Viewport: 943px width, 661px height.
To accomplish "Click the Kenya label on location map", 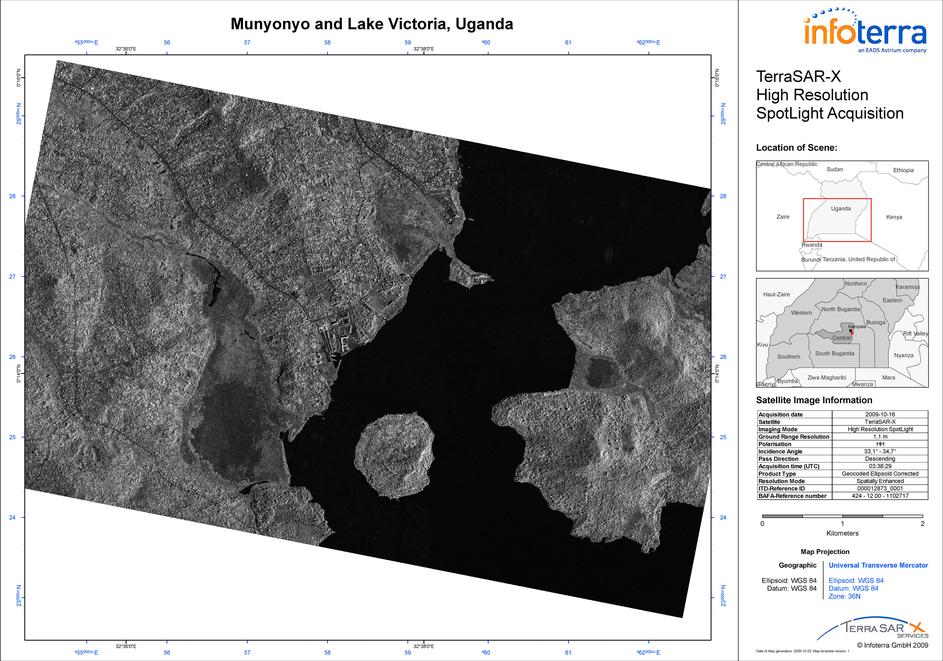I will 894,217.
